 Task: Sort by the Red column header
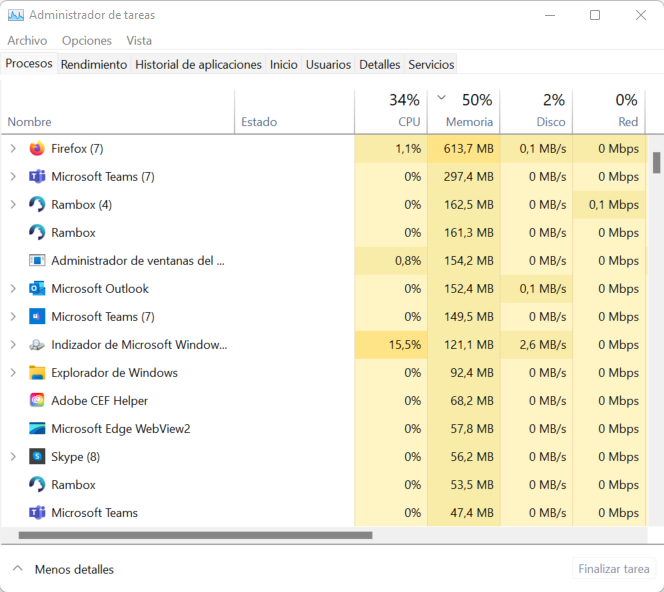[609, 112]
